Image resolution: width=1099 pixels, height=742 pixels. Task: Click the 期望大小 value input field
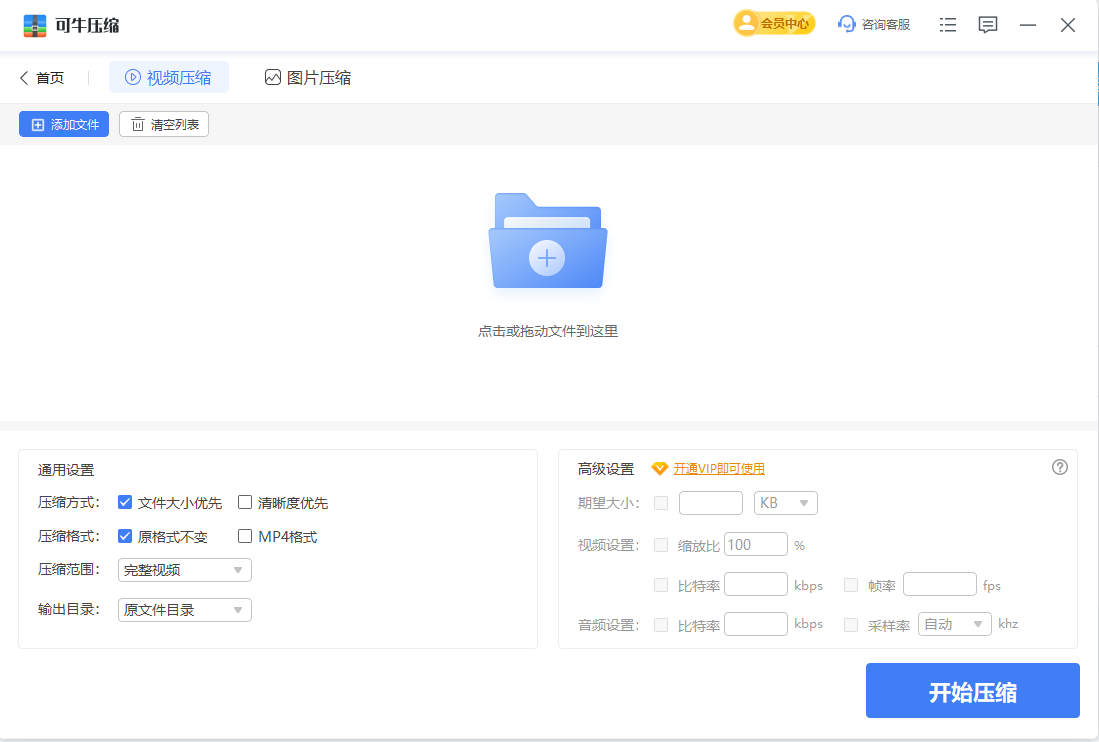711,503
